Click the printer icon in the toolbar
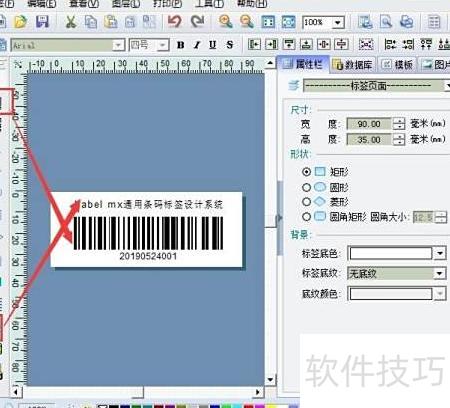The height and width of the screenshot is (408, 450). pyautogui.click(x=406, y=22)
